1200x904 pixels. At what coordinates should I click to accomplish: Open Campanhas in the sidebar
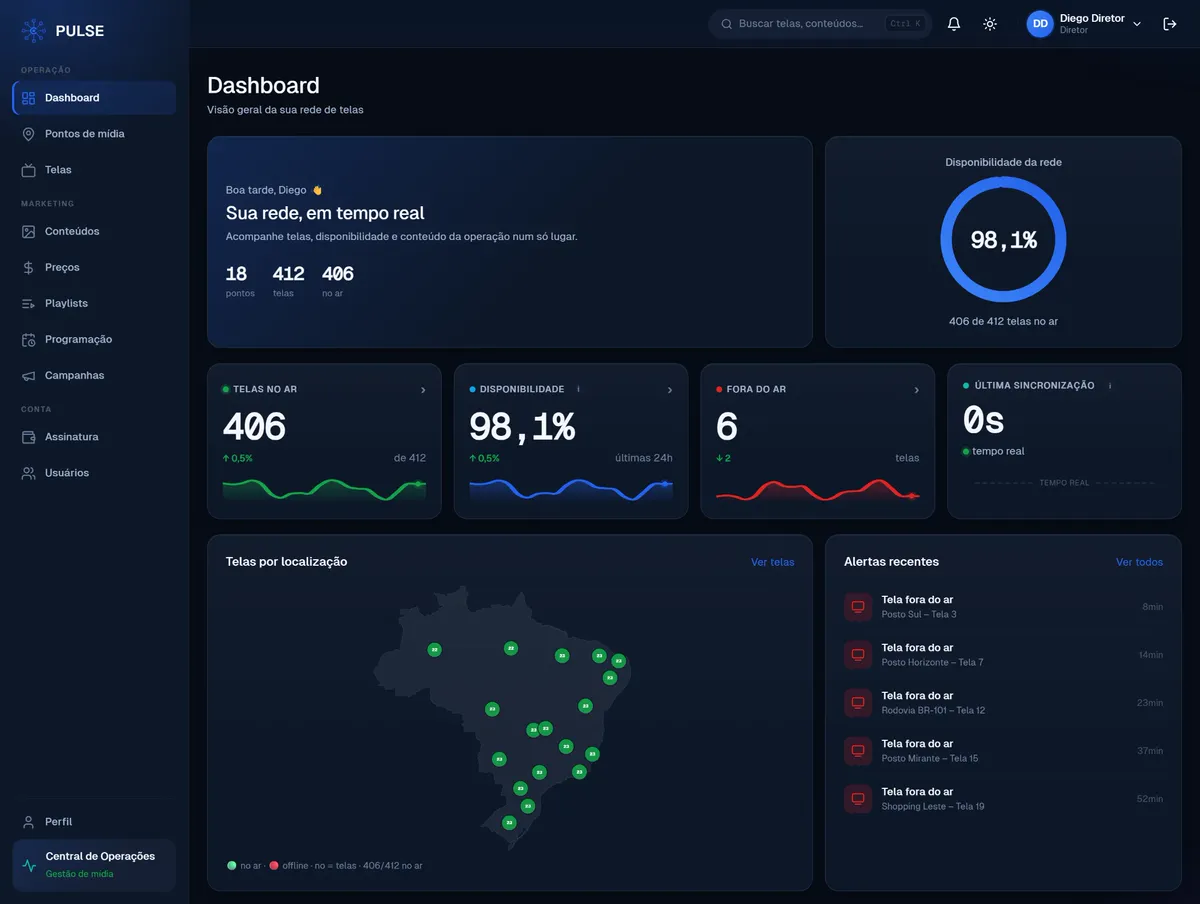coord(94,375)
